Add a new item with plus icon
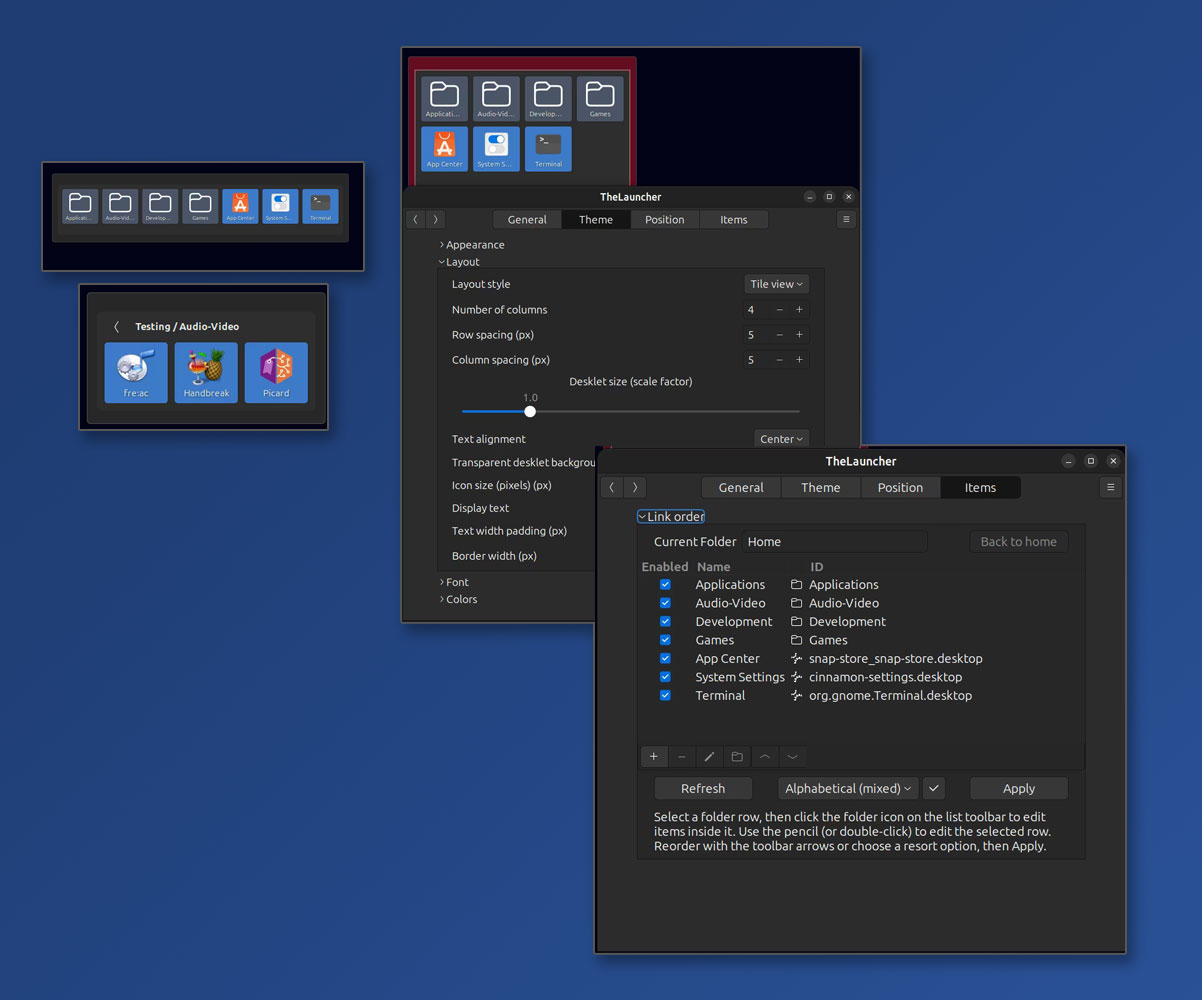The width and height of the screenshot is (1202, 1000). 654,757
